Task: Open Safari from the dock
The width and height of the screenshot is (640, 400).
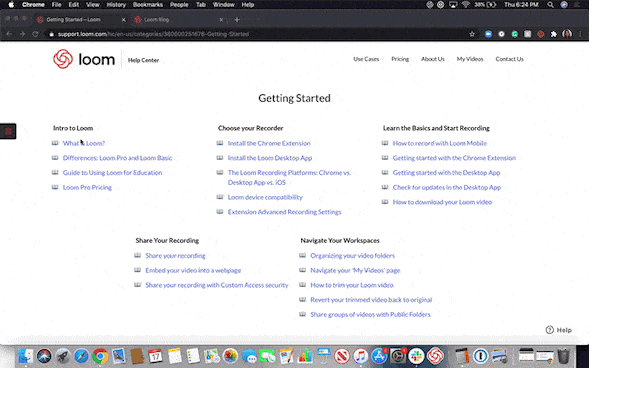Action: point(81,356)
